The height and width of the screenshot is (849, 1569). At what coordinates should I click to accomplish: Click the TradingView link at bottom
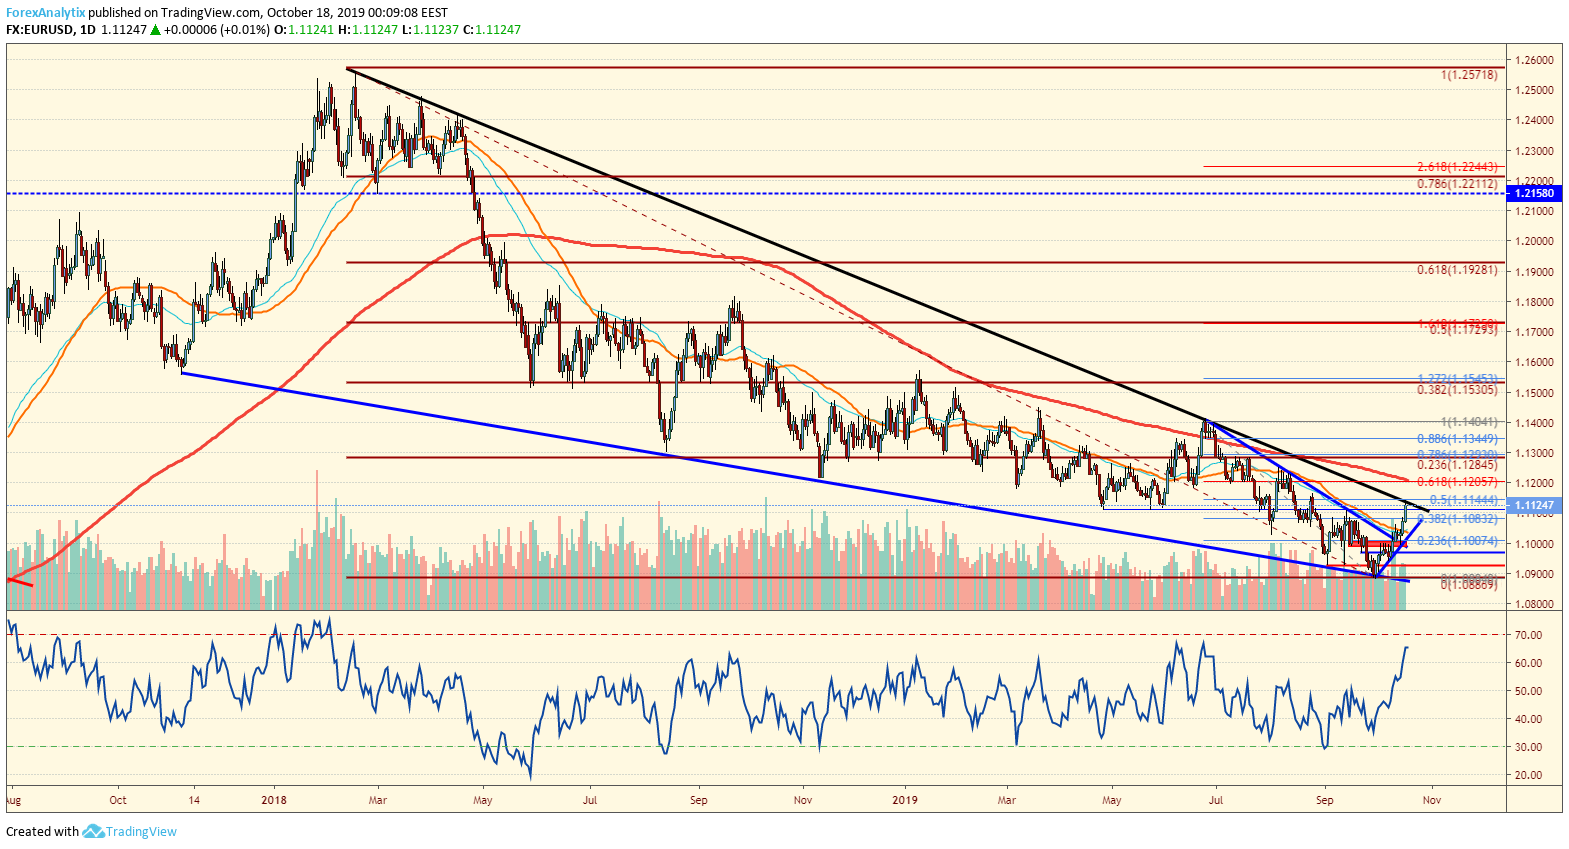(142, 831)
